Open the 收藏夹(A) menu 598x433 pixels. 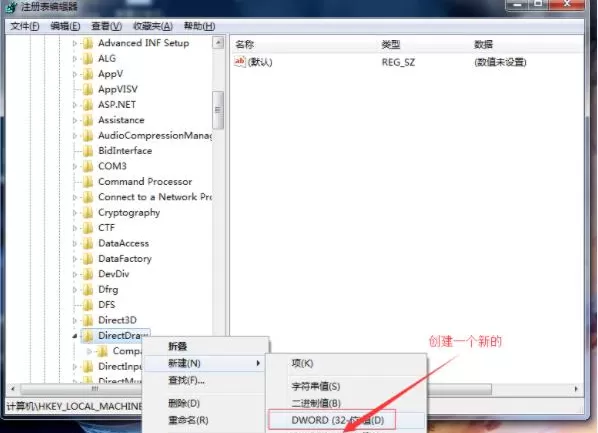(x=153, y=26)
